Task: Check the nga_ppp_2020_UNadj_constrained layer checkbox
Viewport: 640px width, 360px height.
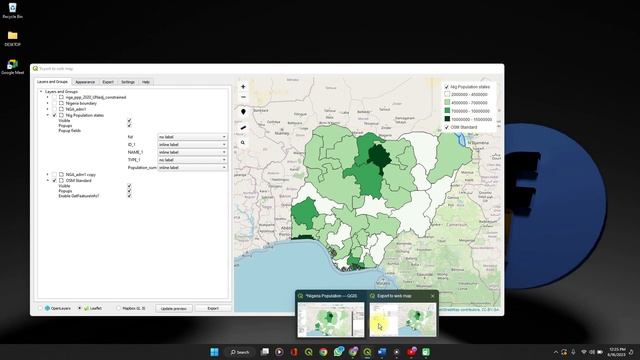Action: tap(54, 98)
